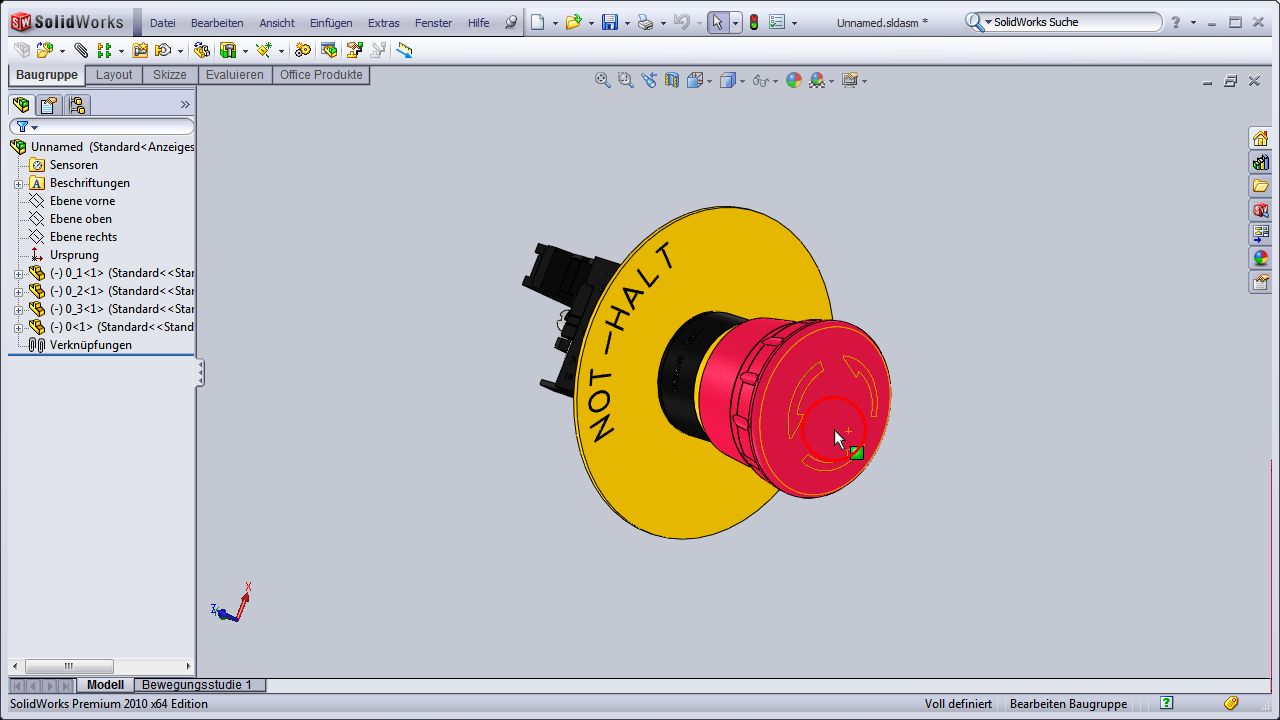The image size is (1280, 720).
Task: Open the Design Library task pane tab
Action: (1260, 162)
